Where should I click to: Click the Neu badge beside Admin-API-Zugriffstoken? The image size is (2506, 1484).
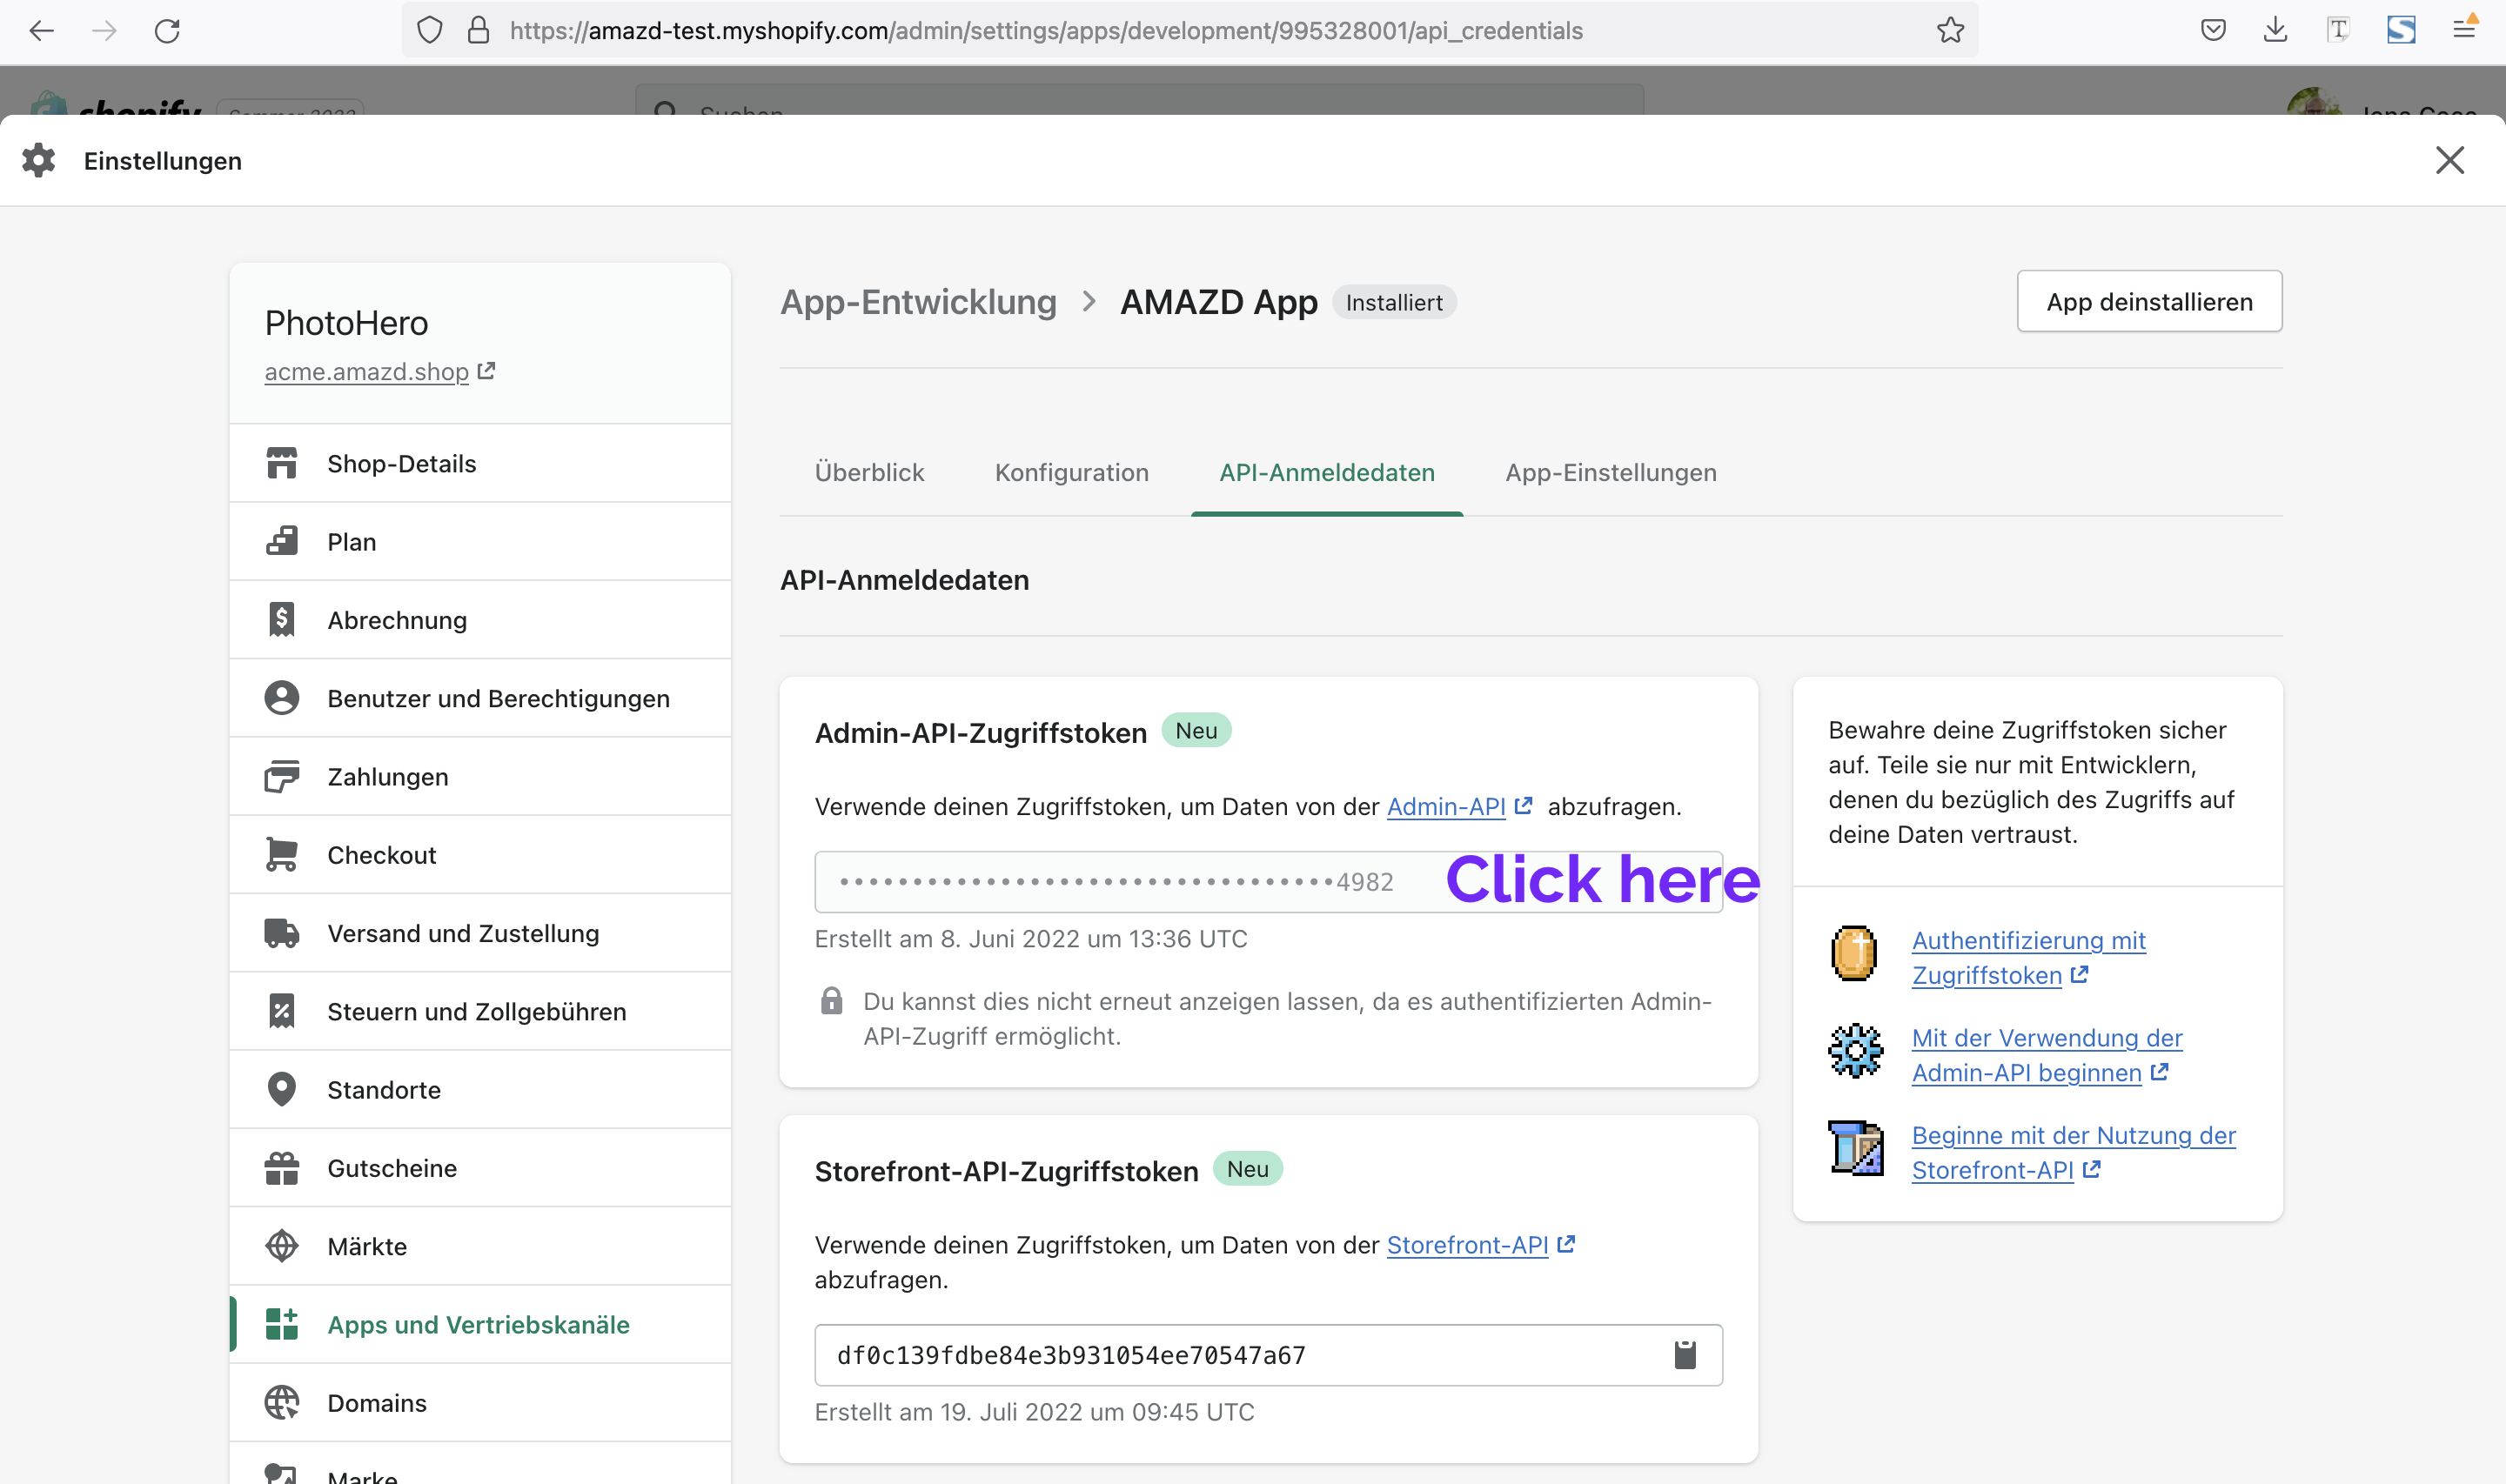point(1196,730)
